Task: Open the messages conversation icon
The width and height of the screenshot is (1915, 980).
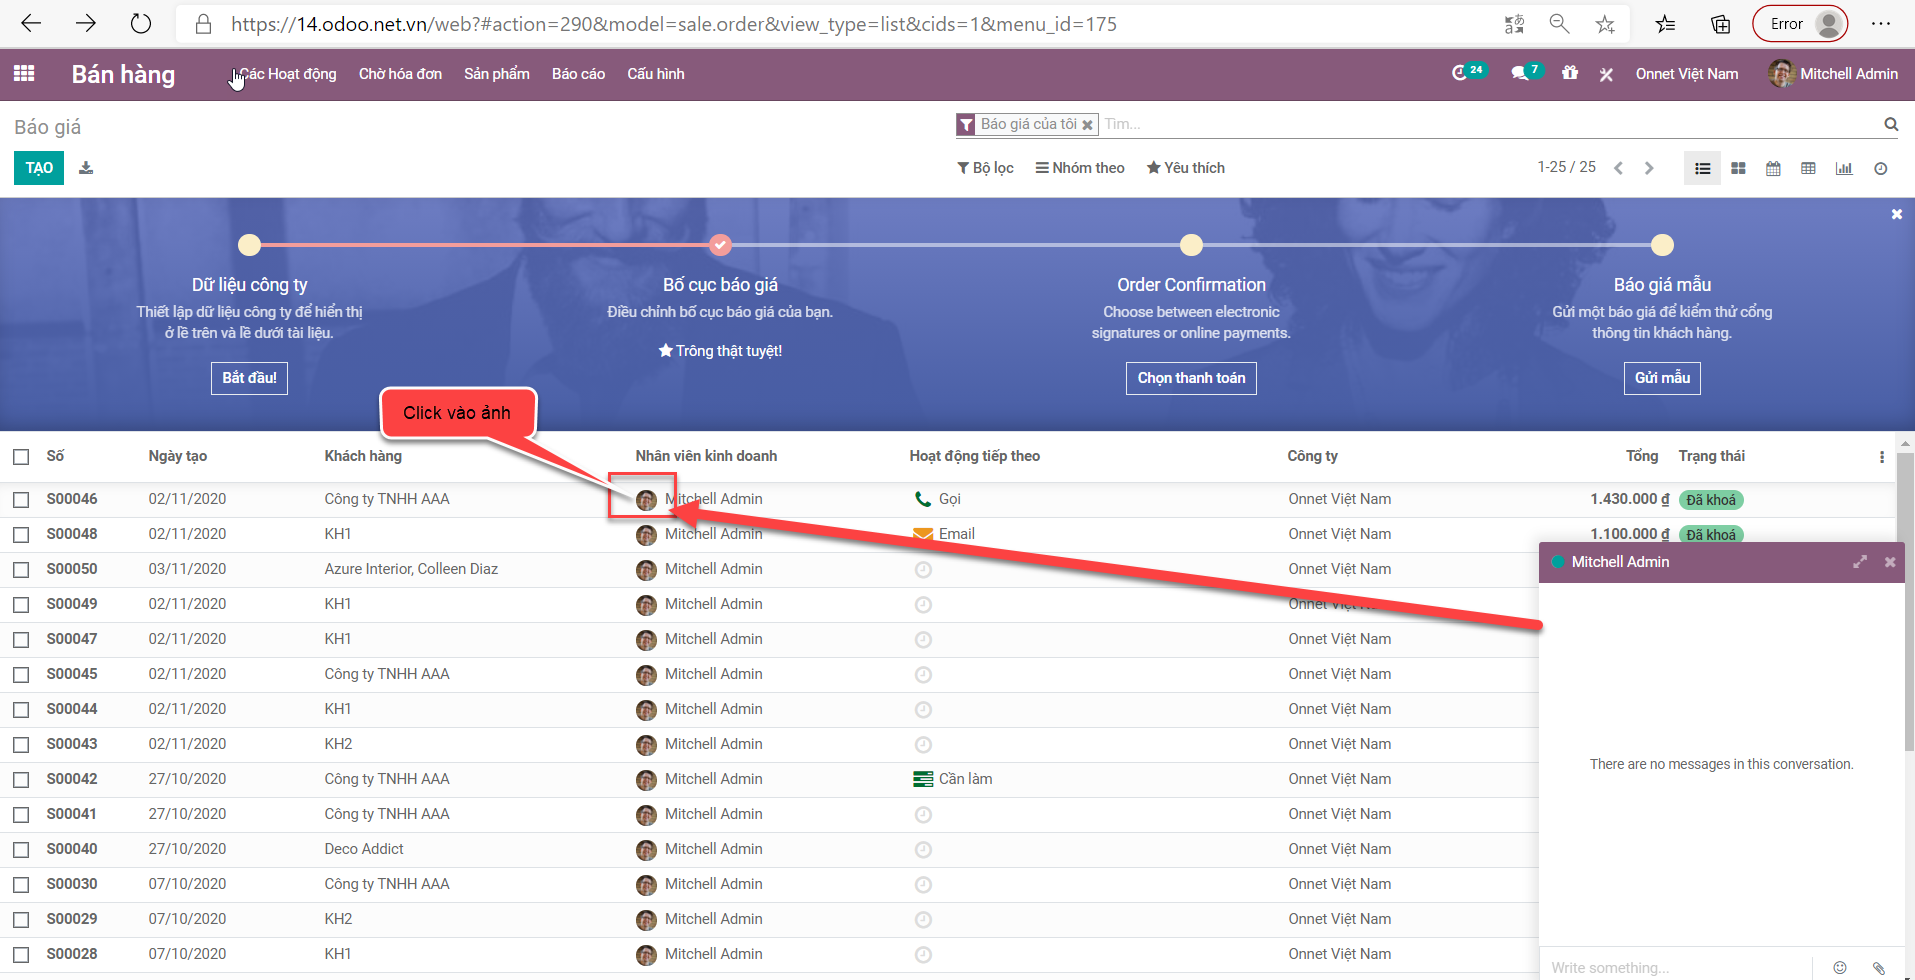Action: click(x=1521, y=73)
